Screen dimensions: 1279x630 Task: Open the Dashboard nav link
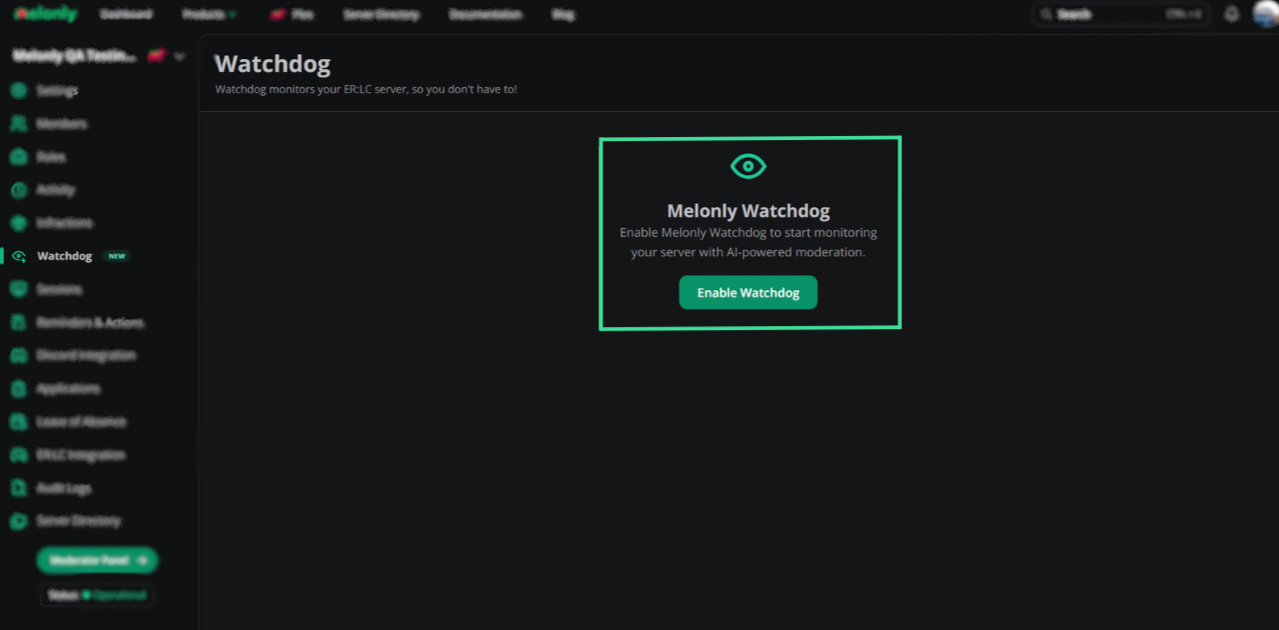[126, 15]
